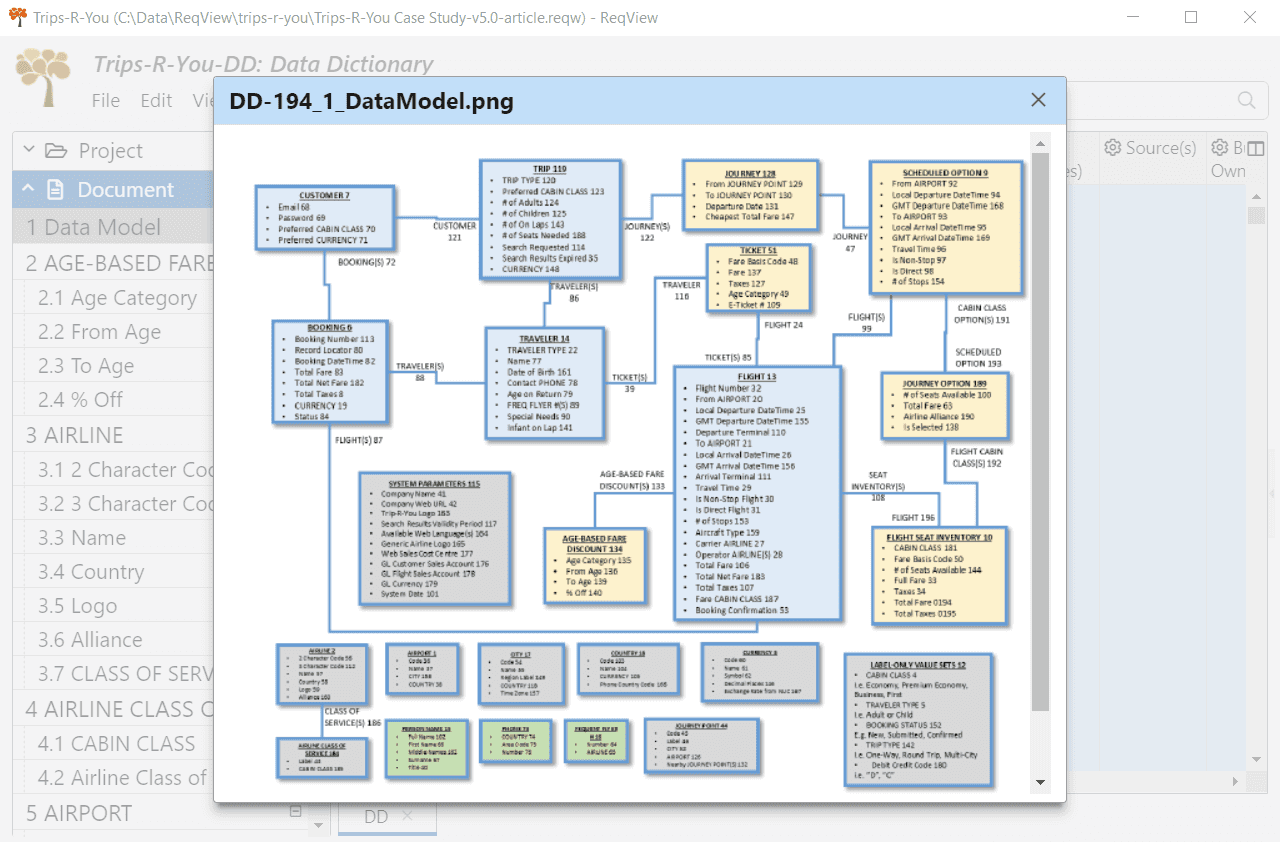This screenshot has height=842, width=1280.
Task: Select '4.2 Airline Class of' outline row
Action: 114,778
